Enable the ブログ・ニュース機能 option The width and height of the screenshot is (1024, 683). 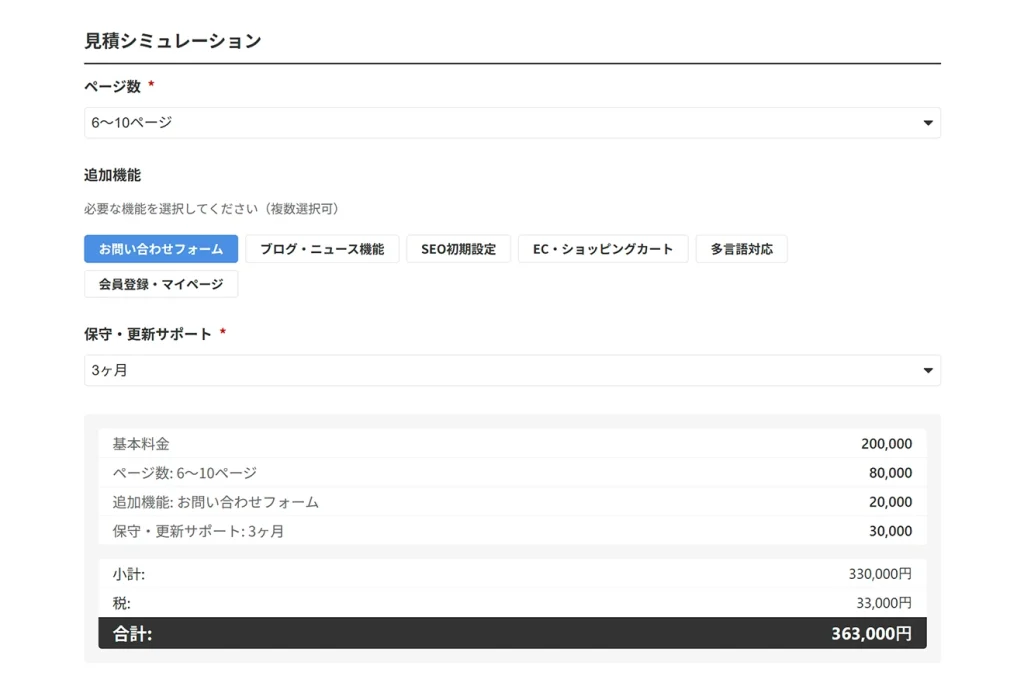point(322,249)
